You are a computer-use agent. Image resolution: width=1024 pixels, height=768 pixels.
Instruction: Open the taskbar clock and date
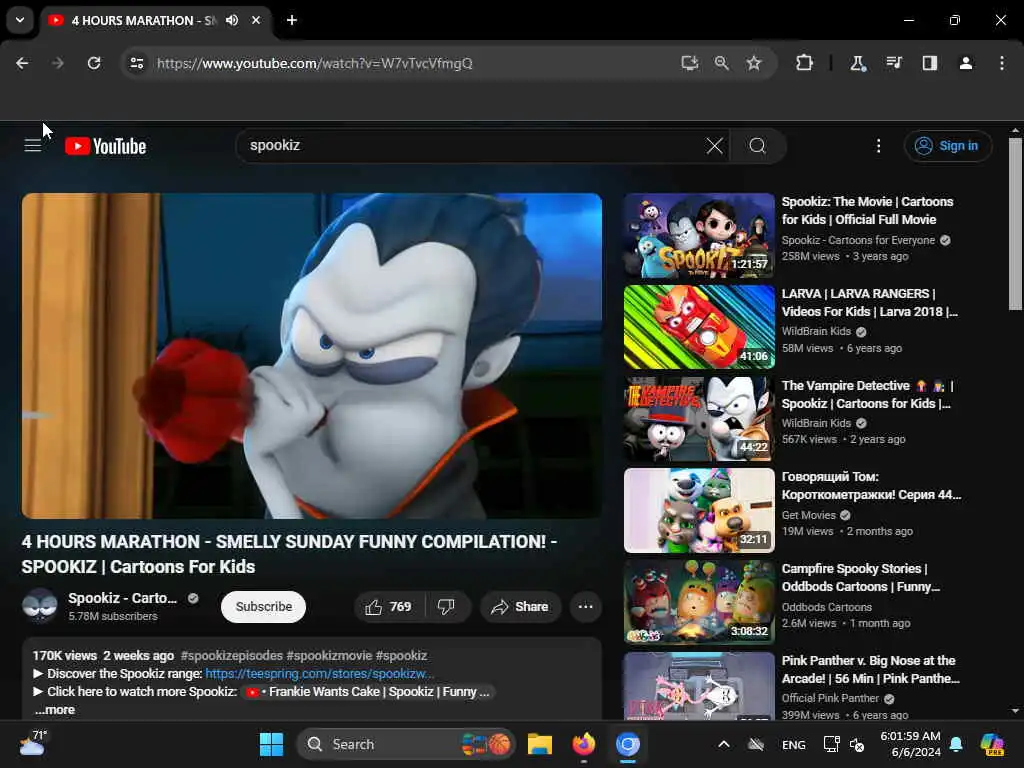tap(911, 744)
